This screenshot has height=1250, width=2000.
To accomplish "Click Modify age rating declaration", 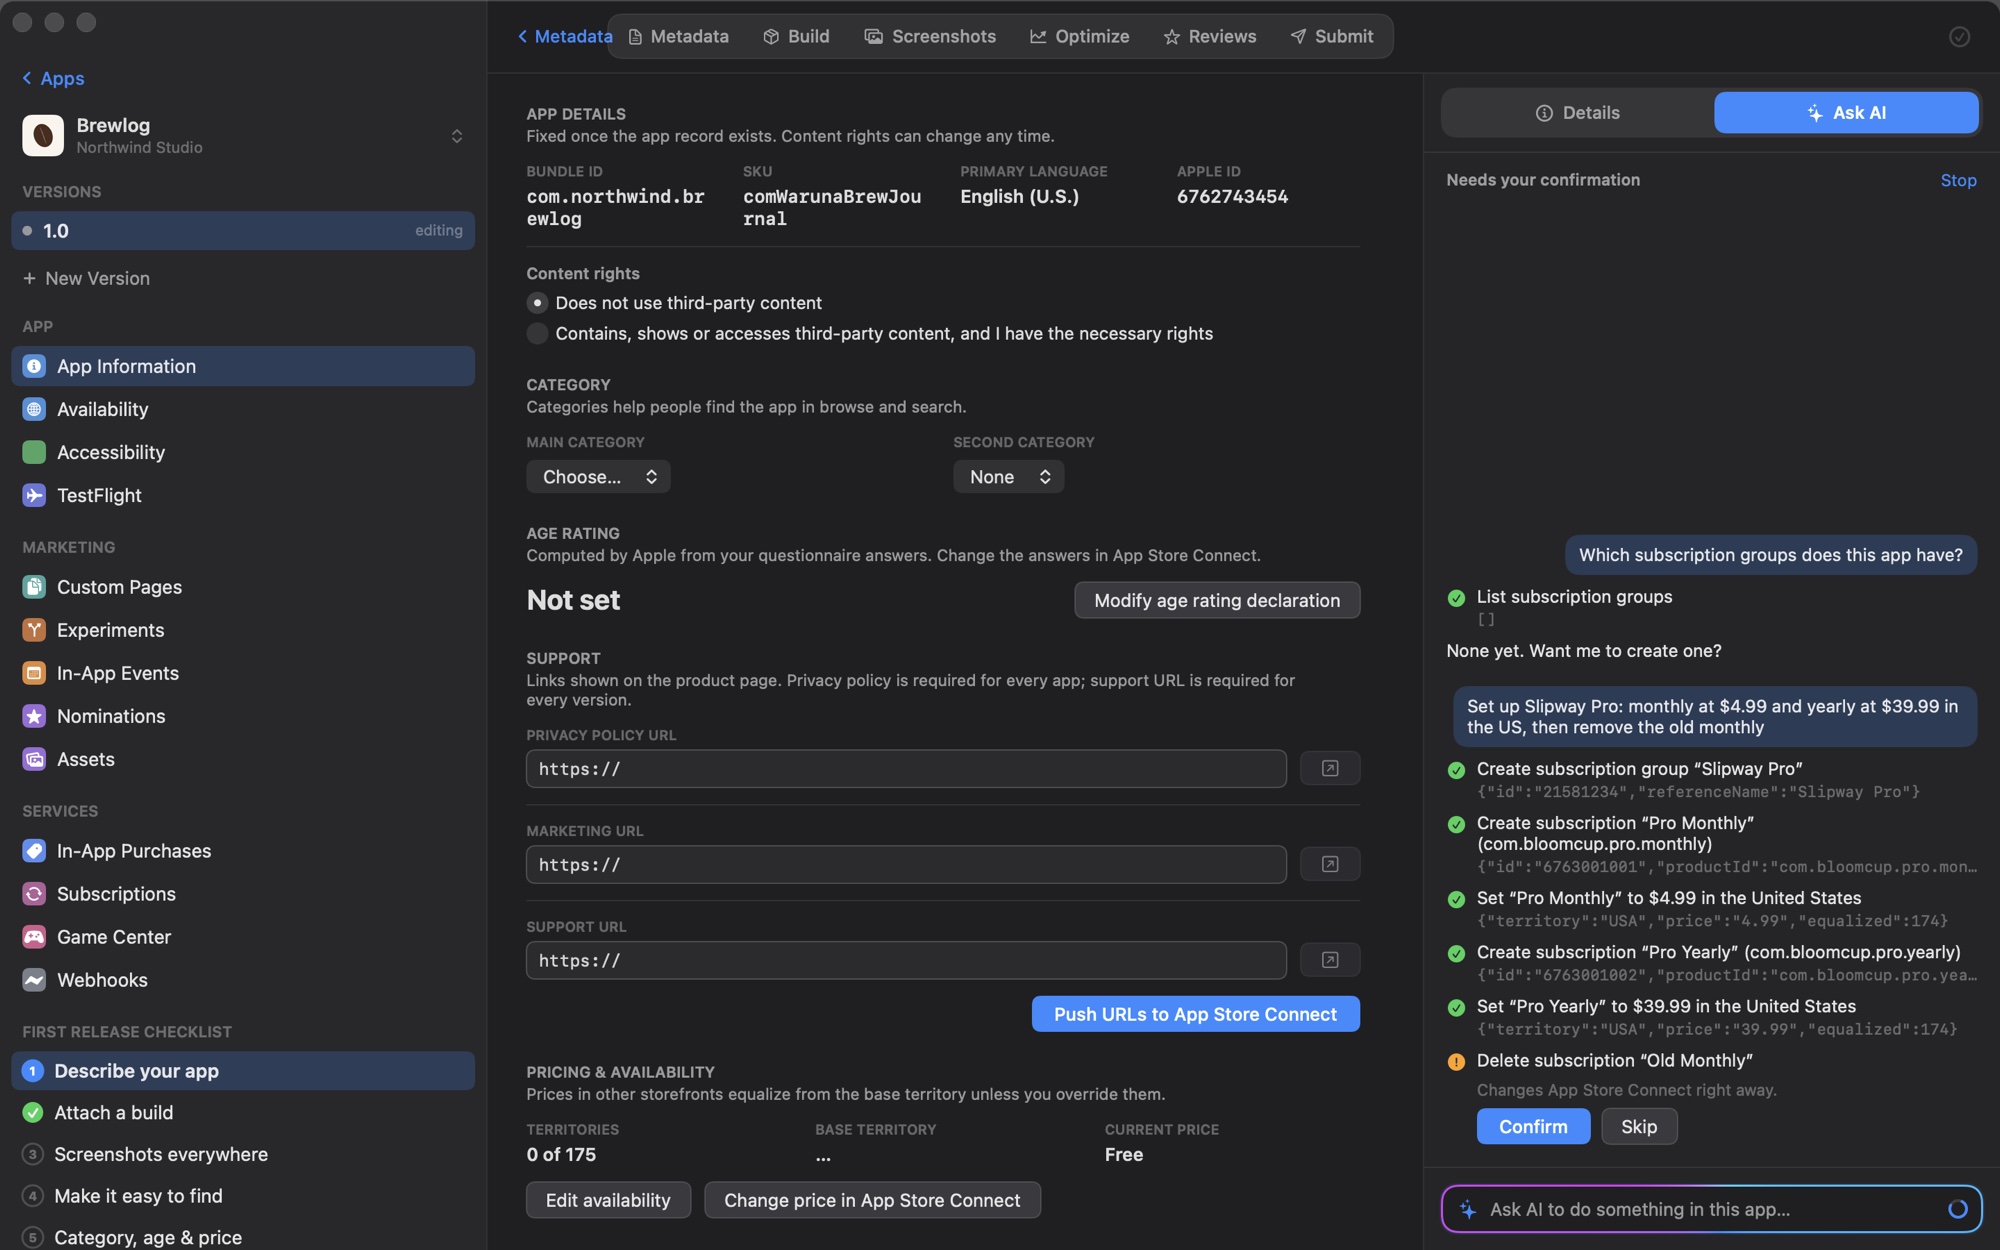I will 1217,600.
